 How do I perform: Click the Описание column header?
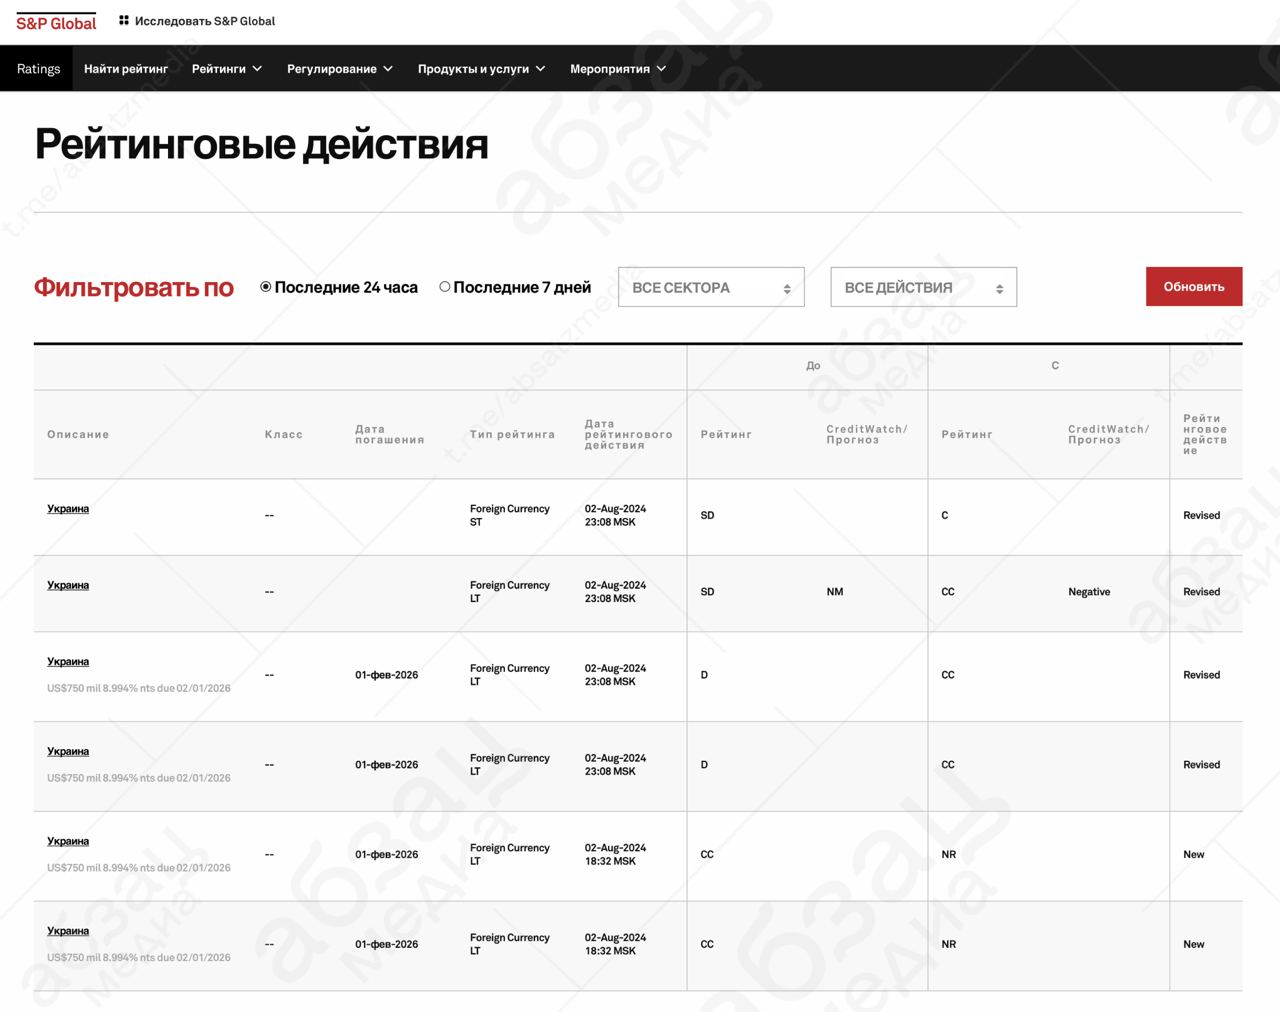tap(78, 435)
